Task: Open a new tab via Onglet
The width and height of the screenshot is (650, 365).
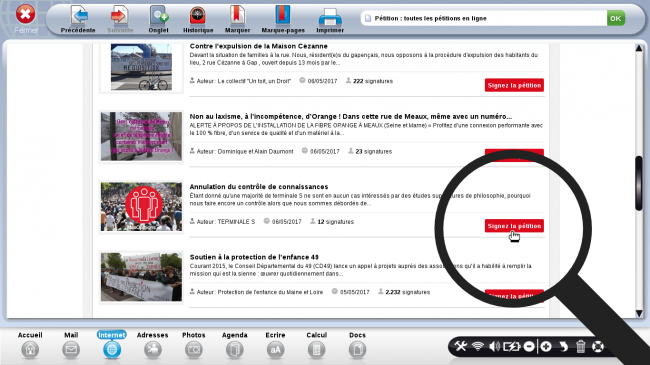Action: (x=158, y=19)
